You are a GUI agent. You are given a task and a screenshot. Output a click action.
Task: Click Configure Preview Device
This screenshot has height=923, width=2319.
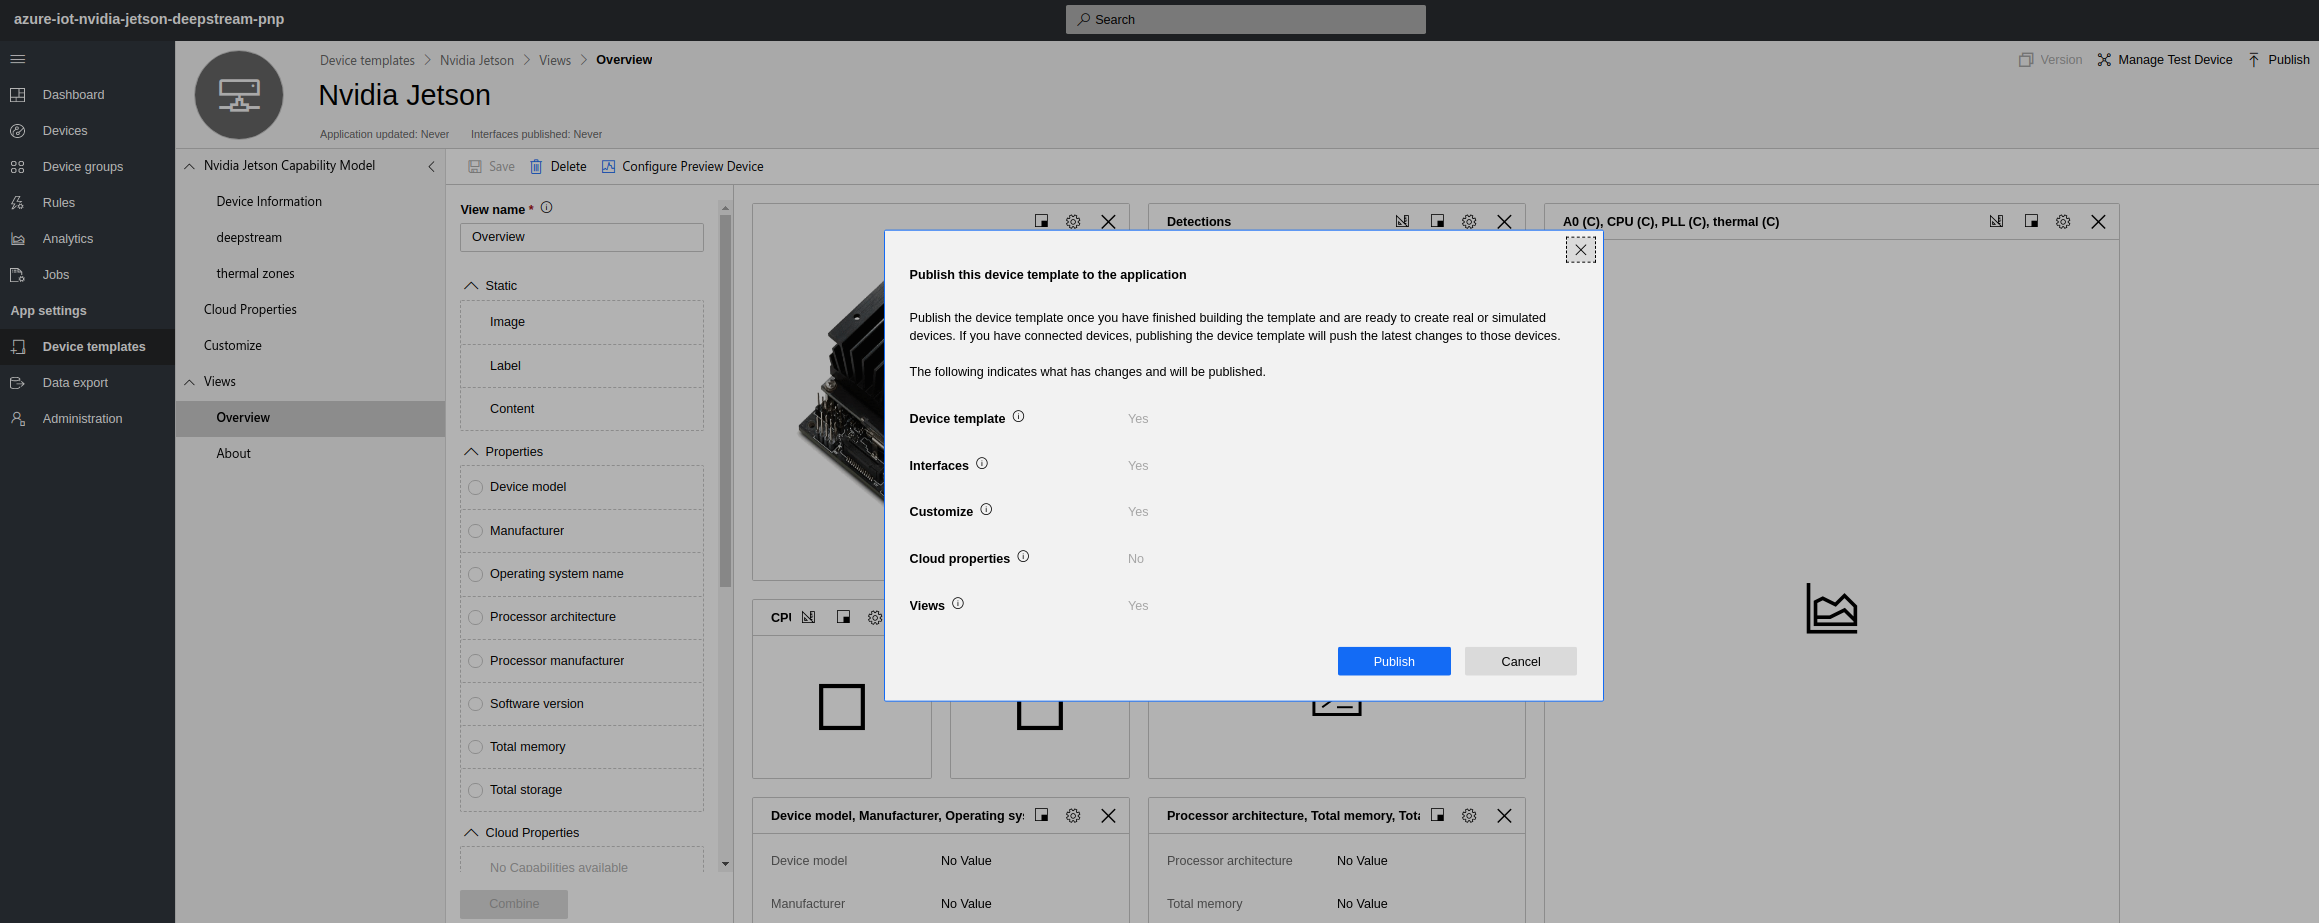(682, 167)
